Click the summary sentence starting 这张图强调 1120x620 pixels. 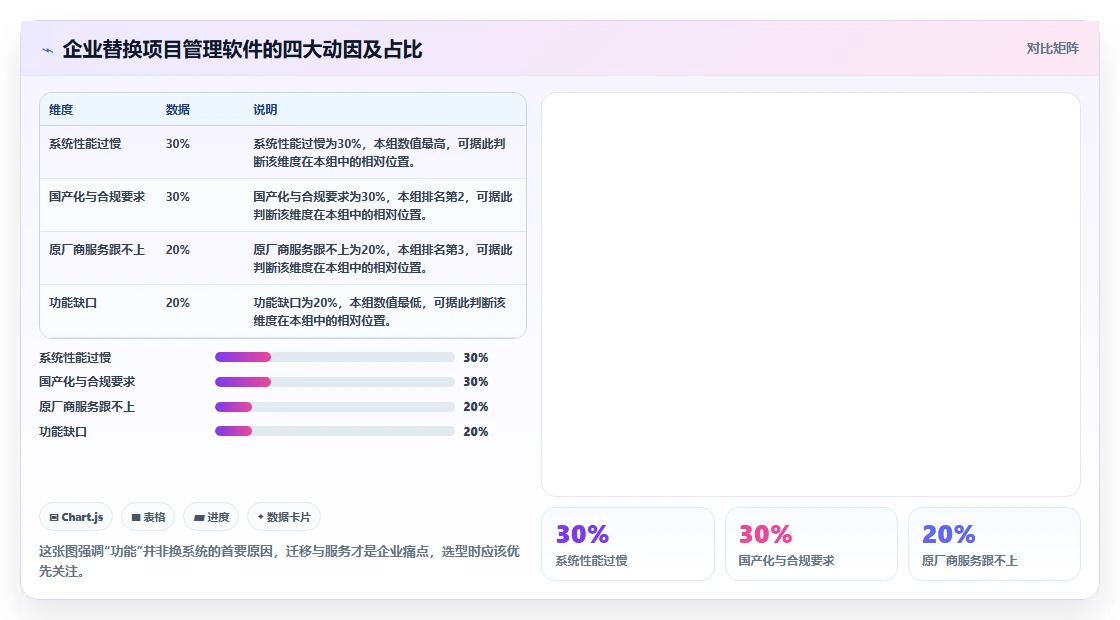point(279,561)
